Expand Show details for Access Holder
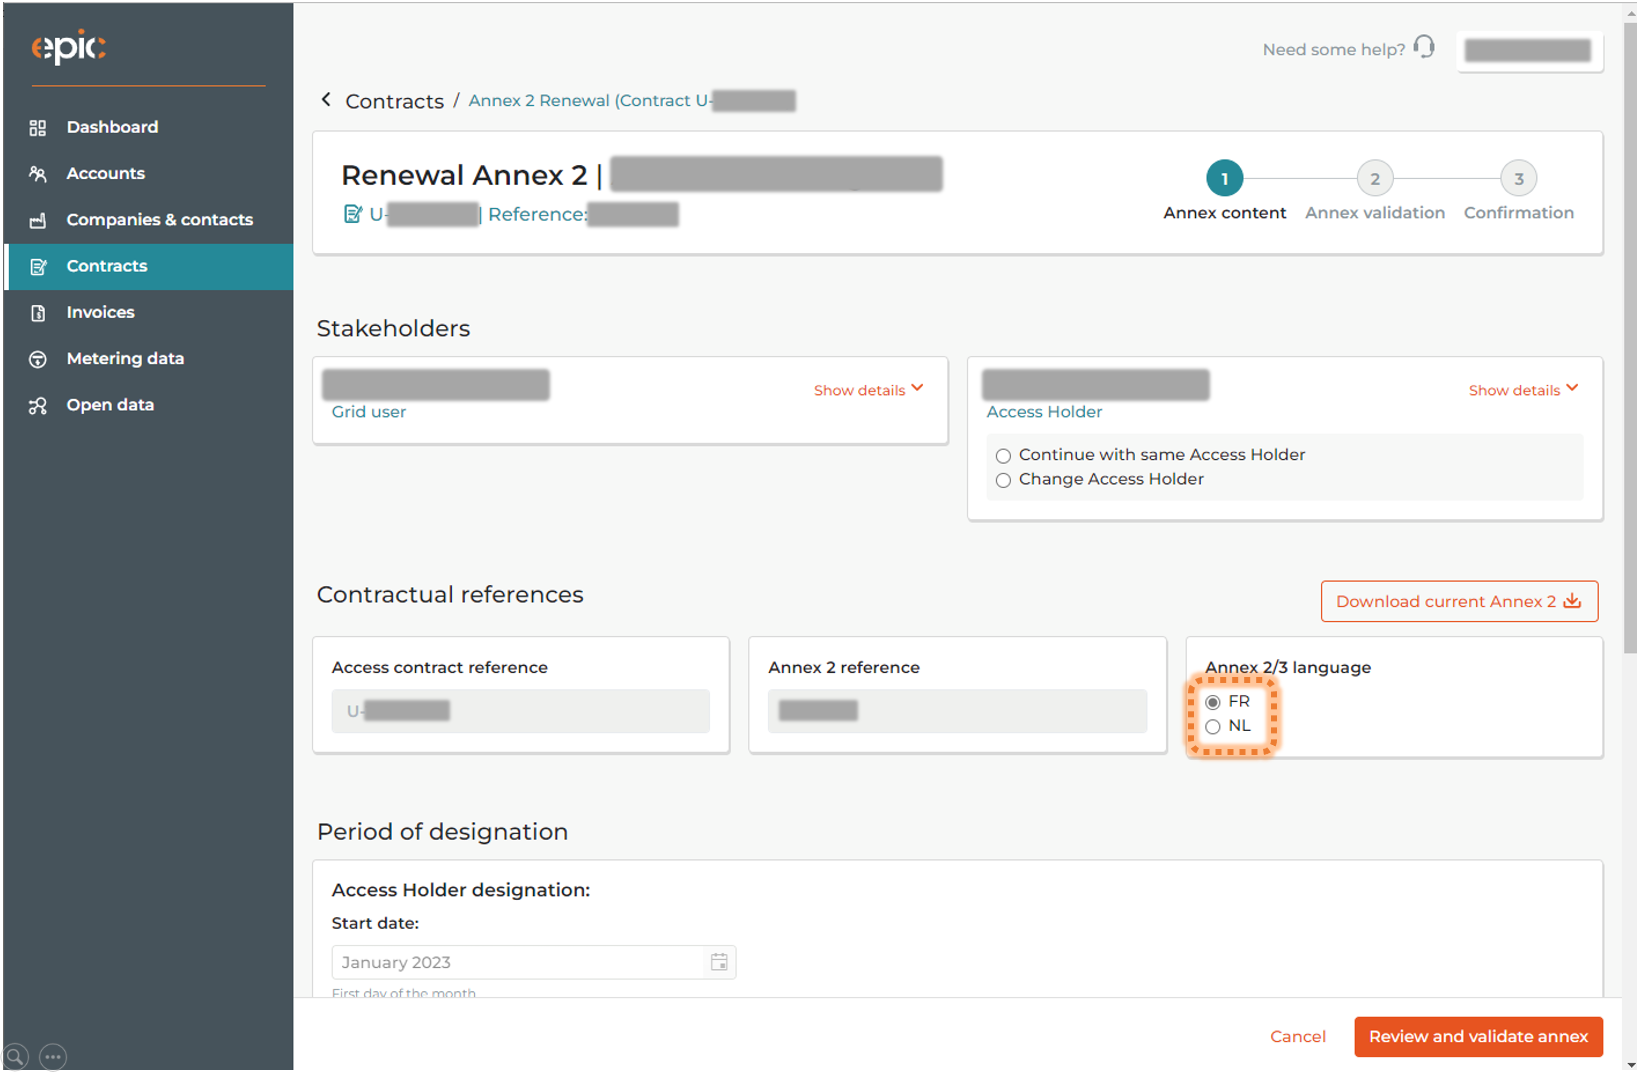This screenshot has width=1640, height=1074. pos(1523,390)
